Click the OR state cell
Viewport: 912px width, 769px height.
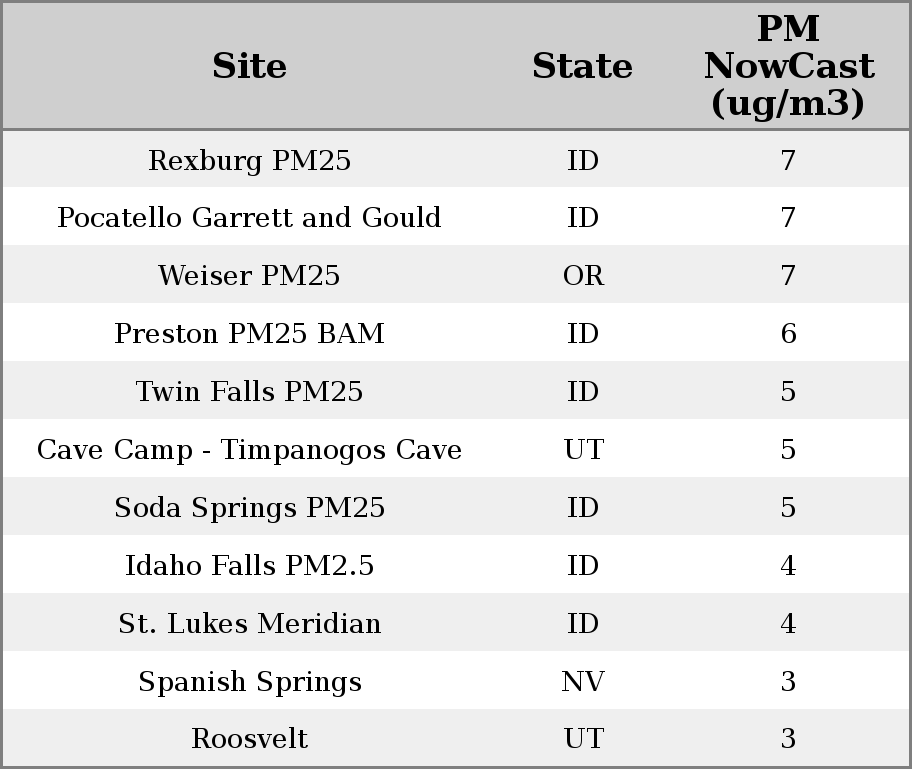[583, 276]
